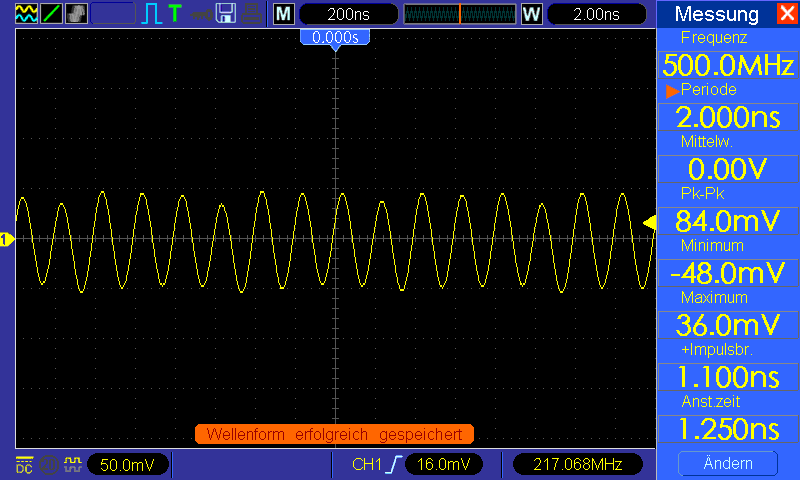This screenshot has height=480, width=800.
Task: Click the square wave probe icon
Action: click(x=72, y=464)
